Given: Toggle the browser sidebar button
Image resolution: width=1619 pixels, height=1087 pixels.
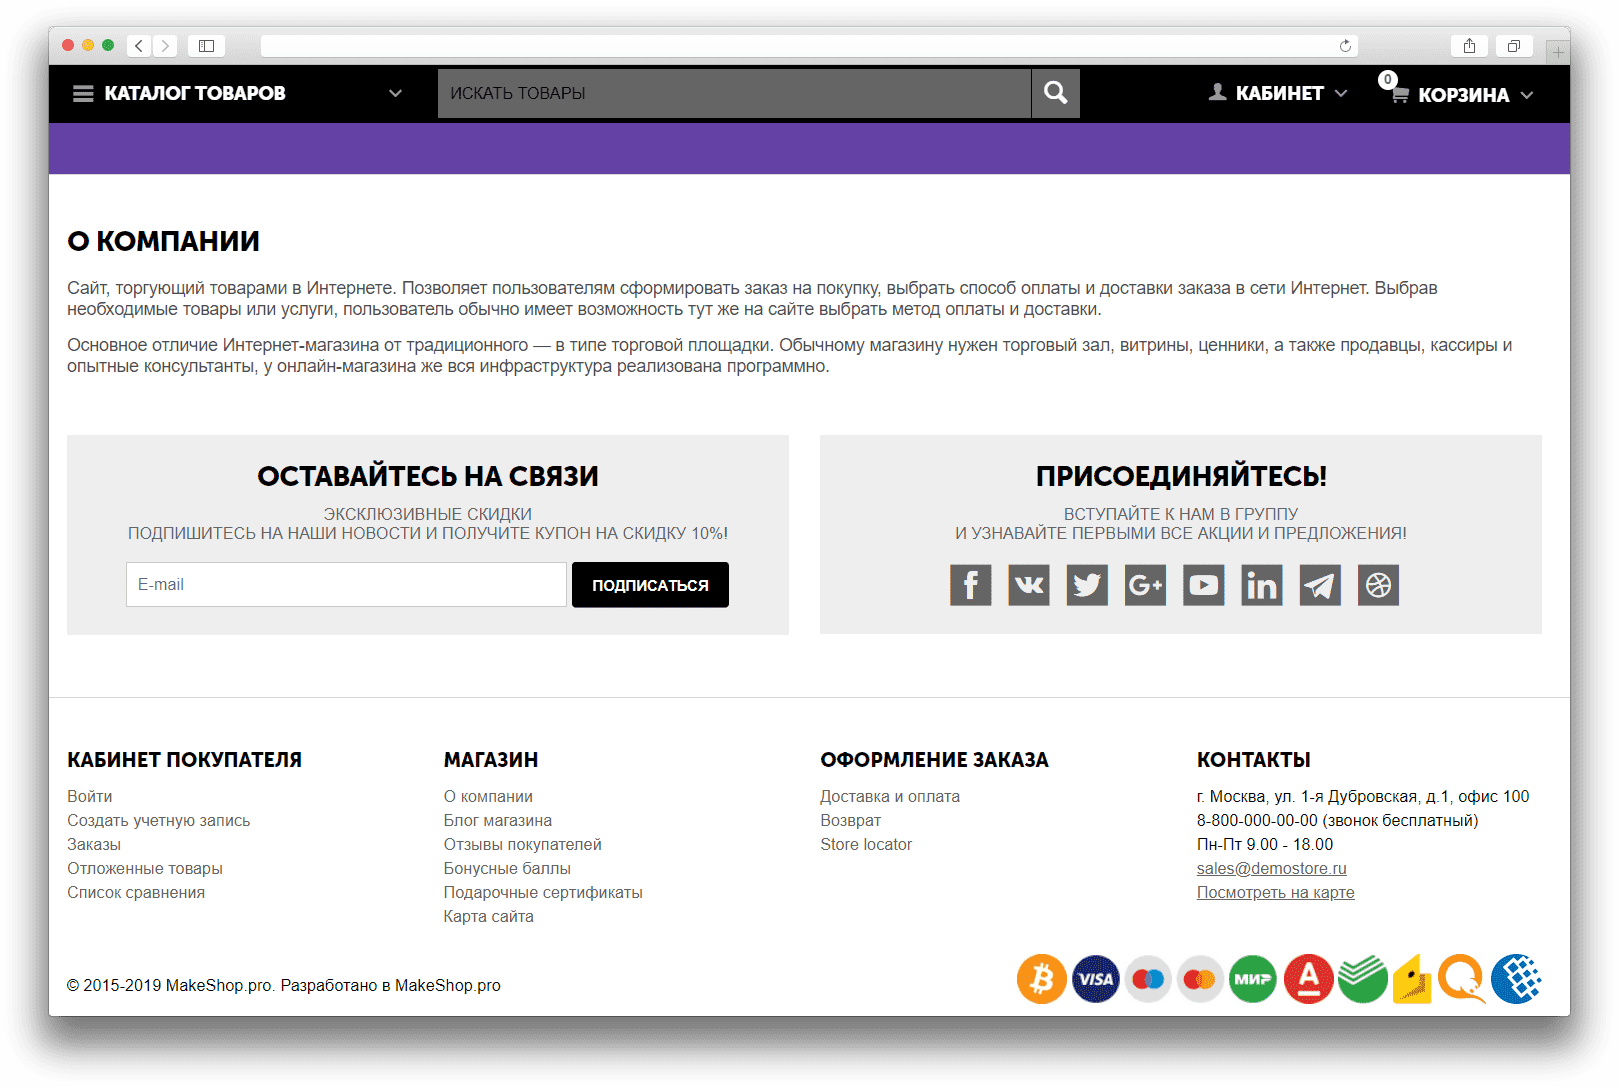Looking at the screenshot, I should point(206,46).
